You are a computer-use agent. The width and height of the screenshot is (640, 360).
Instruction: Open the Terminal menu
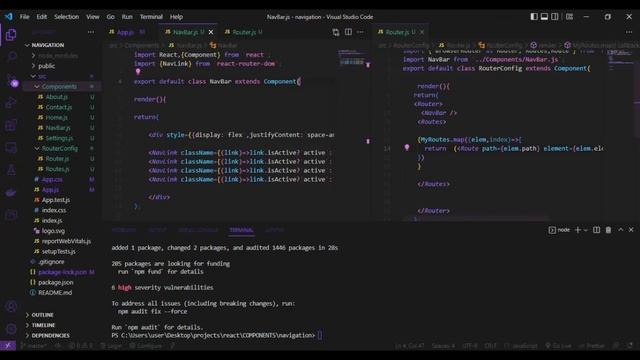(x=151, y=17)
